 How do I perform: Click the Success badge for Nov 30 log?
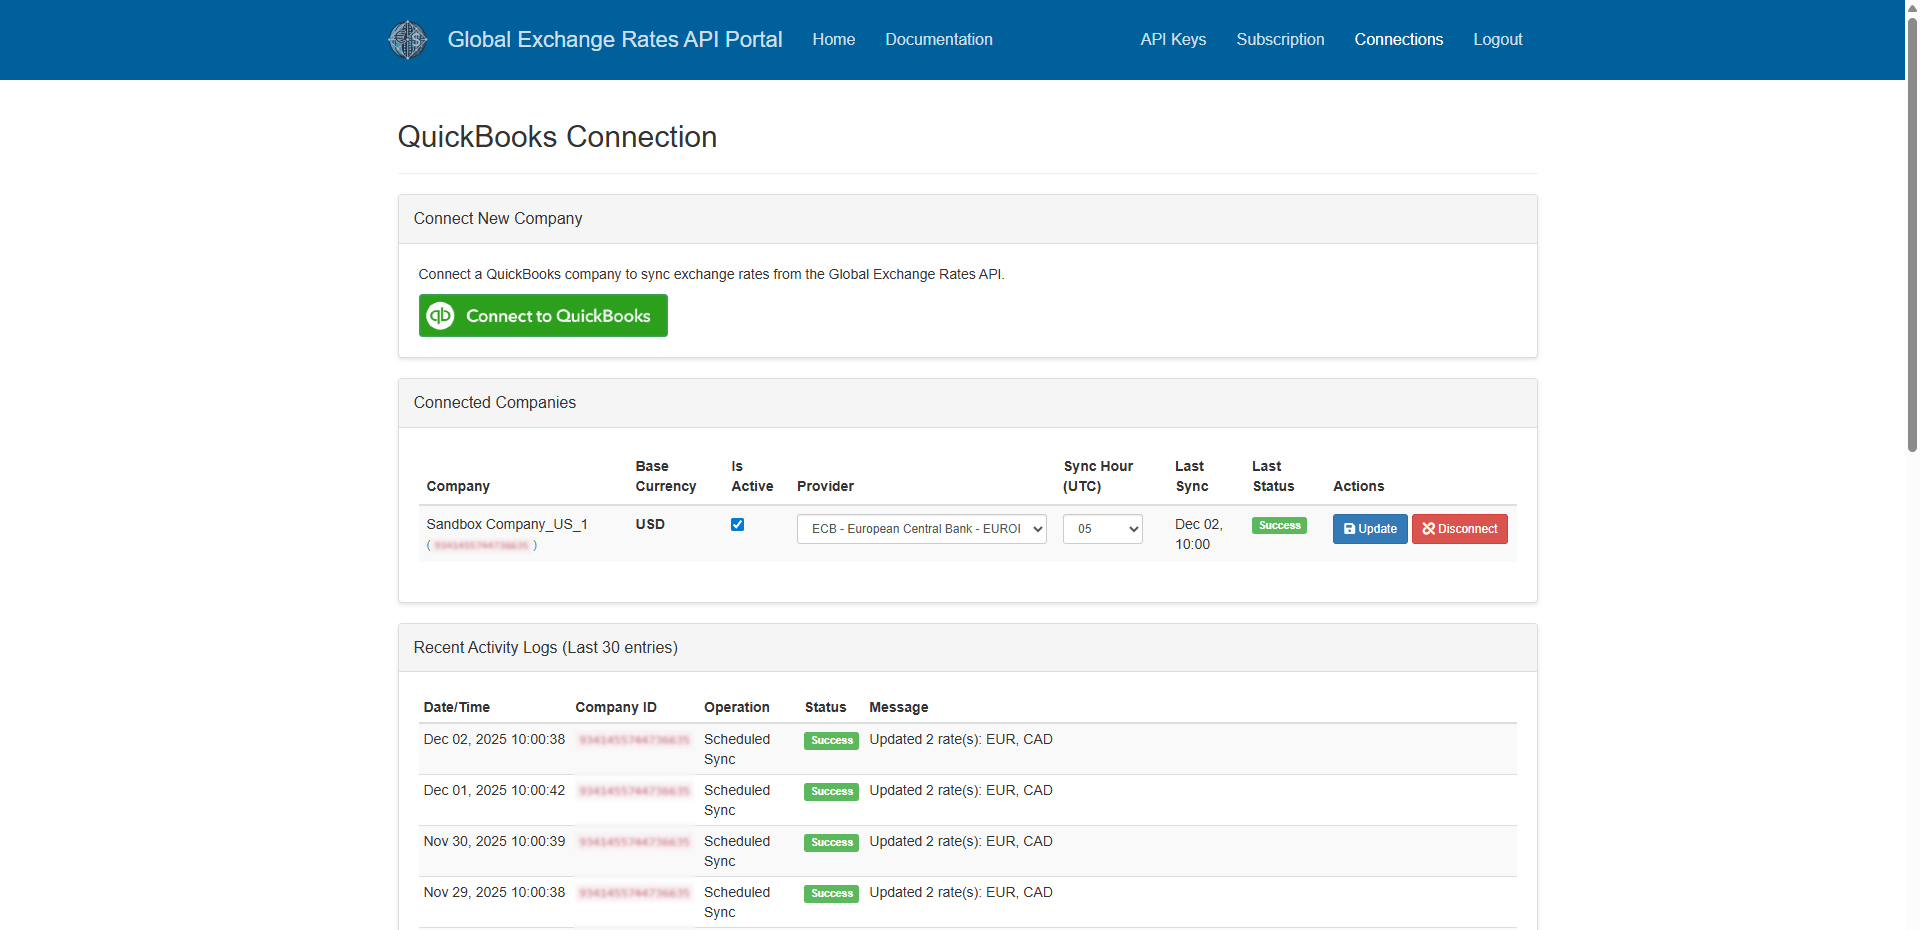[x=831, y=843]
